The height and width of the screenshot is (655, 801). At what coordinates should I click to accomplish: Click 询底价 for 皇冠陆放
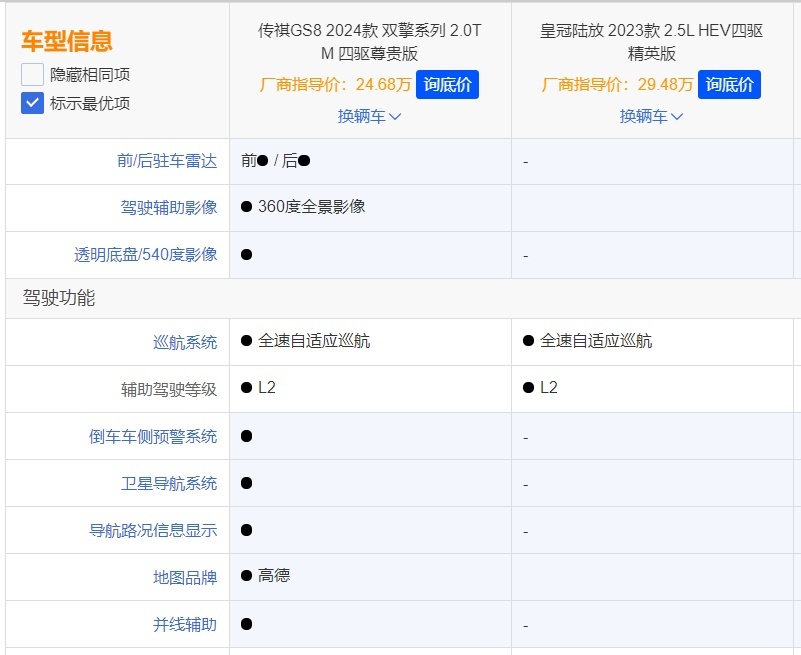click(729, 84)
